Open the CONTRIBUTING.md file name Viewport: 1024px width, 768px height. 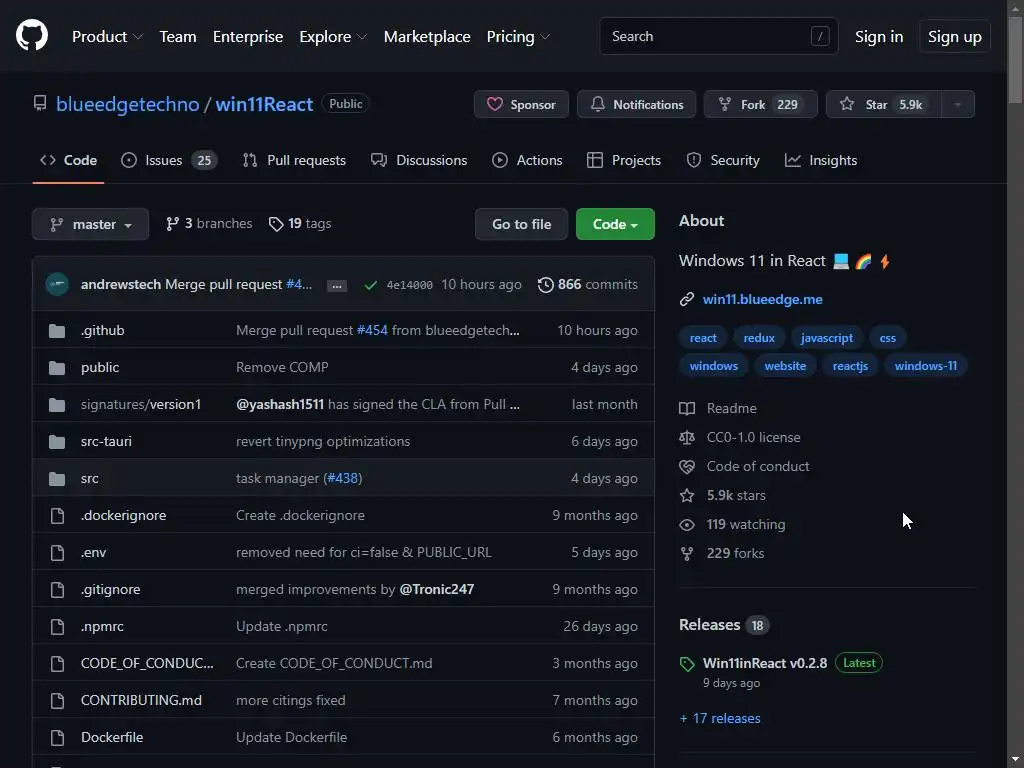pyautogui.click(x=141, y=700)
